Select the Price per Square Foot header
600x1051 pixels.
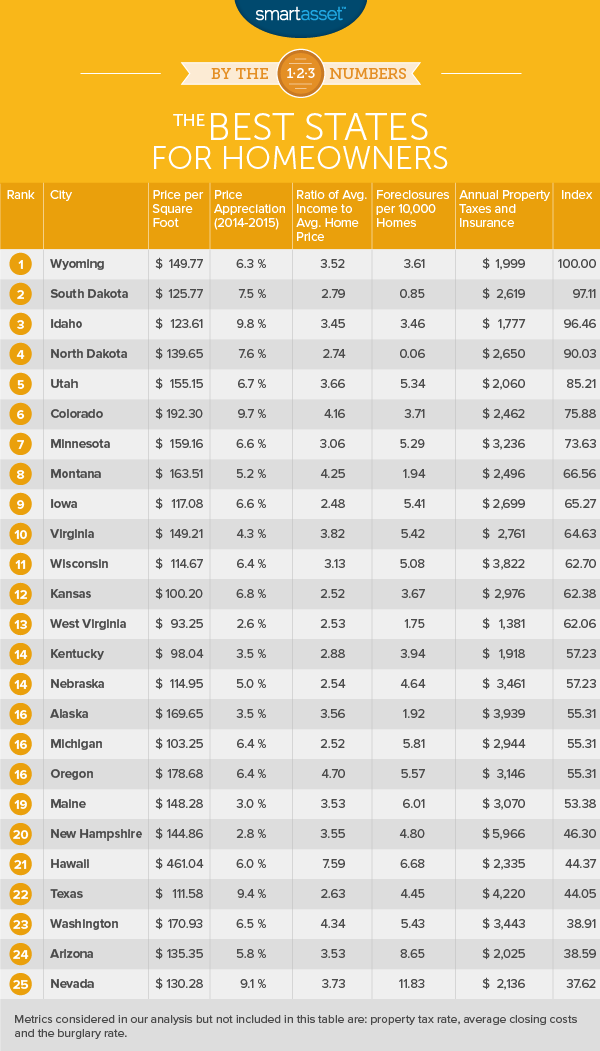click(x=178, y=209)
